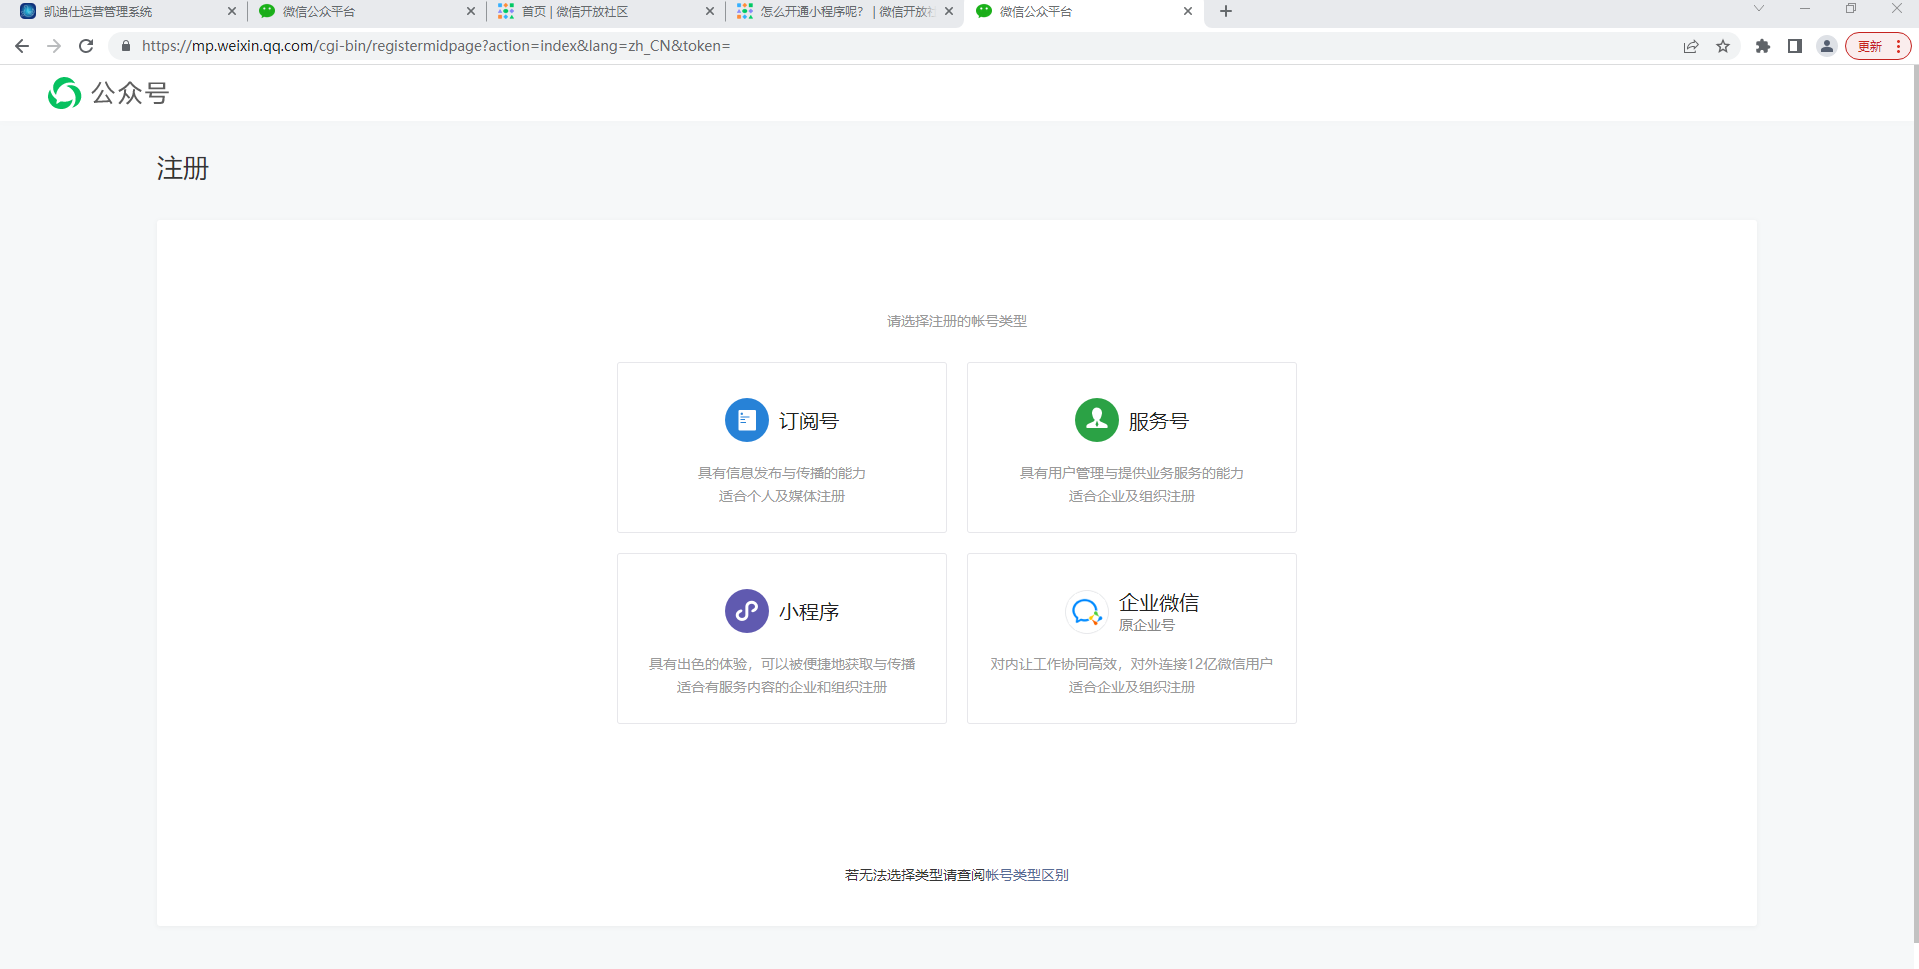
Task: Click 具有信息发布与传播的能力 description text
Action: pyautogui.click(x=782, y=473)
